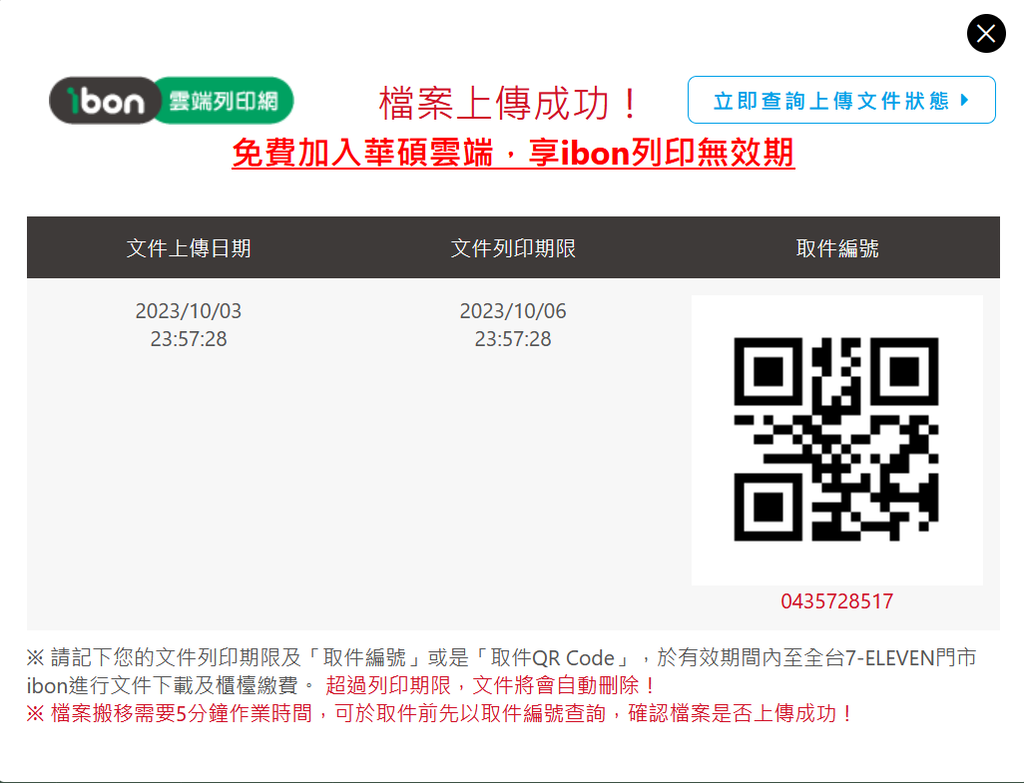Viewport: 1024px width, 784px height.
Task: Click the red note about 檔案搬移需要5分鐘
Action: point(439,713)
